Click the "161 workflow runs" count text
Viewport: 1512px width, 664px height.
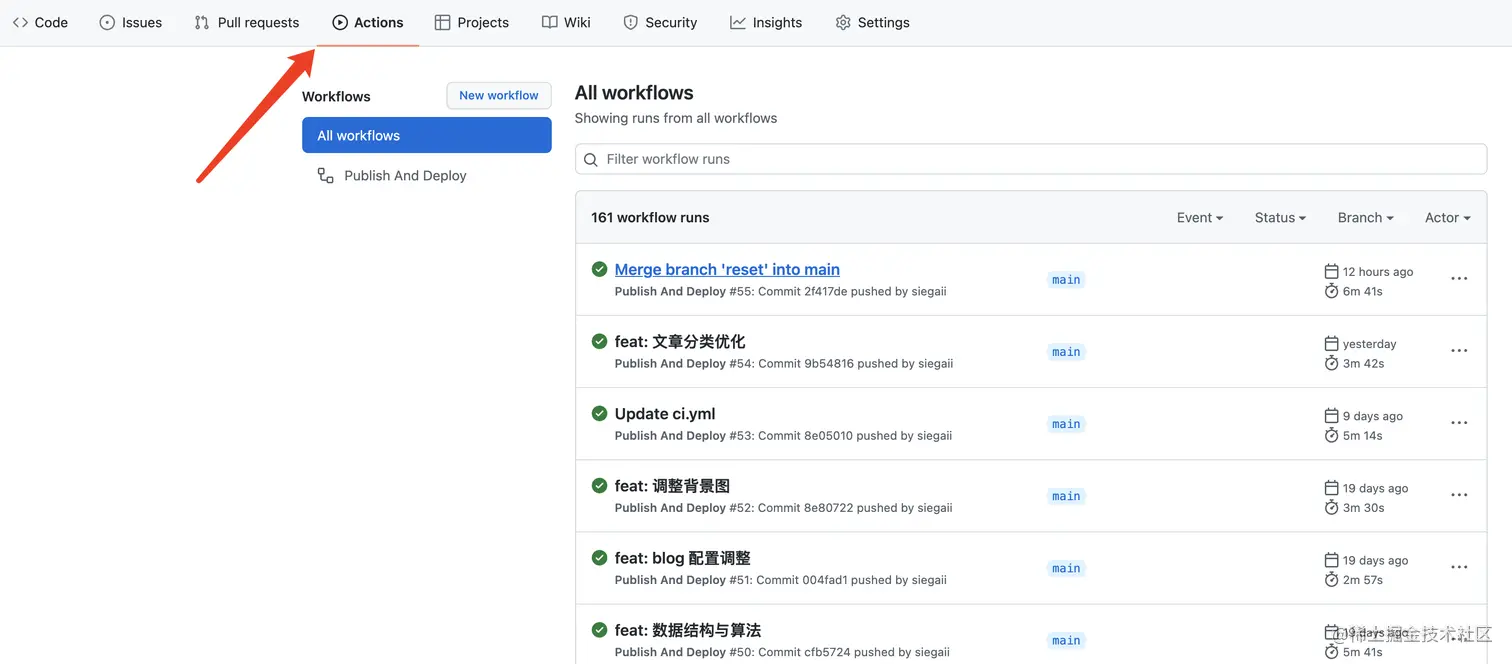650,217
